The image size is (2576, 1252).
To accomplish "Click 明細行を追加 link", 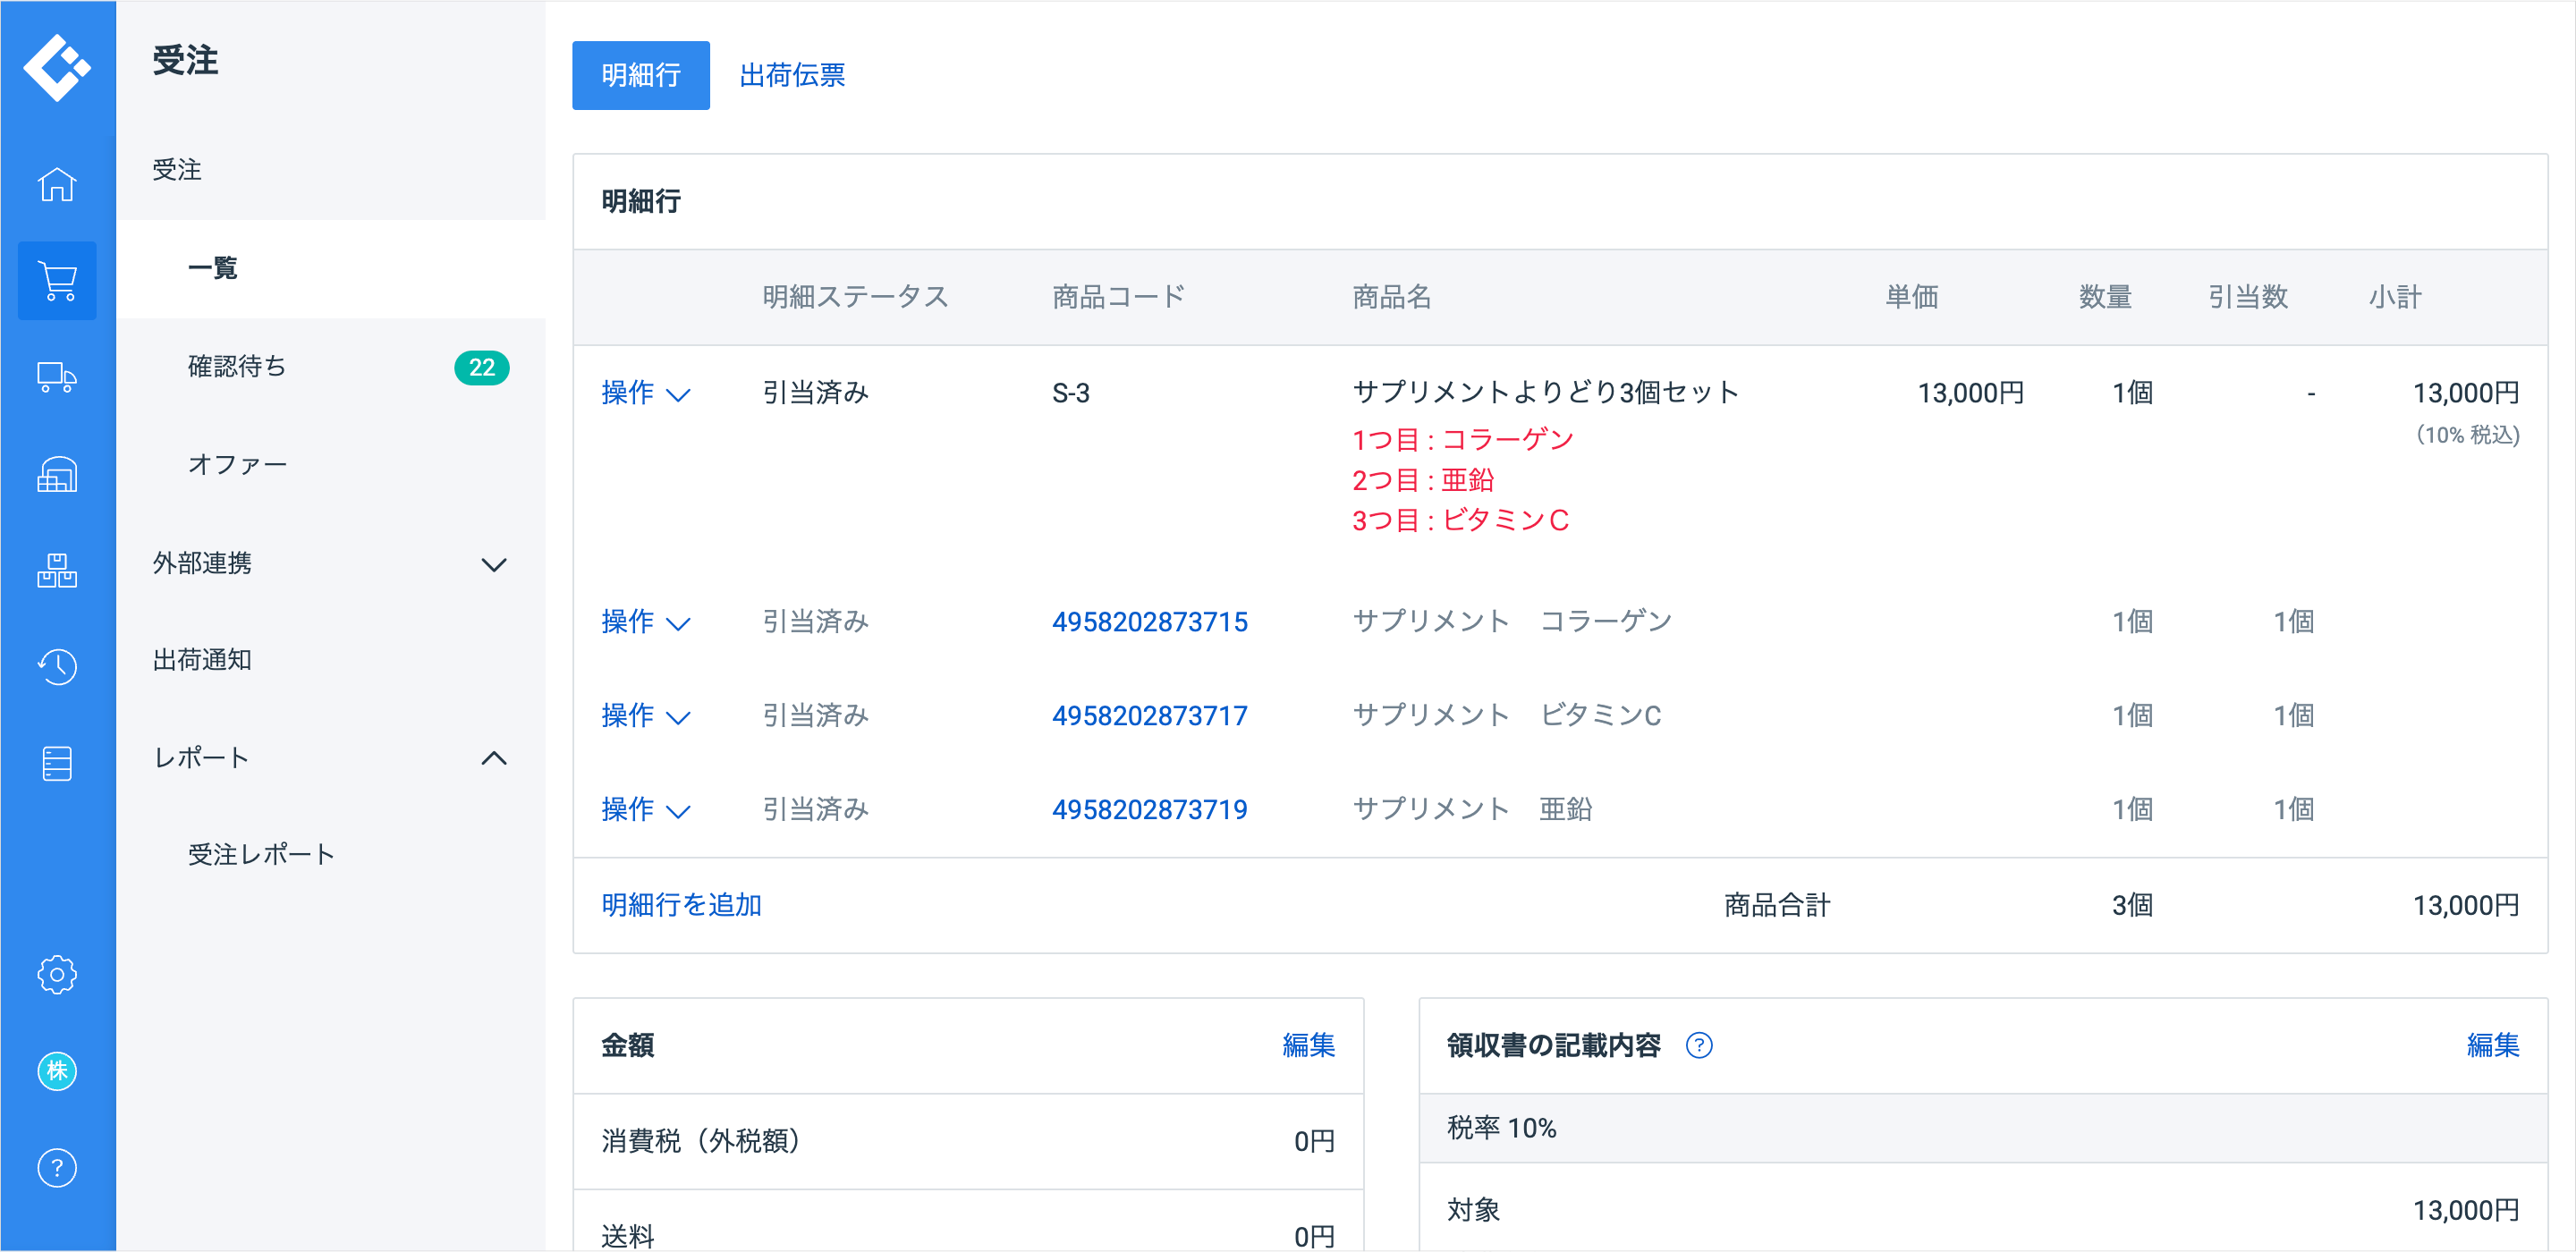I will (x=681, y=905).
